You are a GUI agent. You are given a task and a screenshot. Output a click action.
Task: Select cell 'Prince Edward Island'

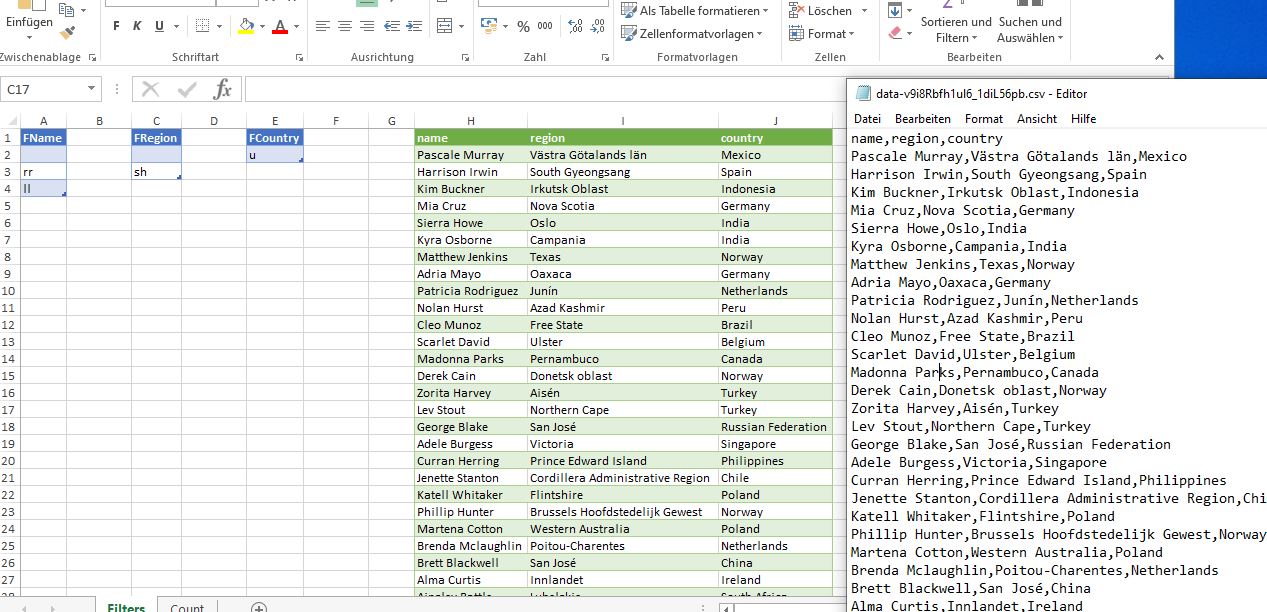(623, 461)
